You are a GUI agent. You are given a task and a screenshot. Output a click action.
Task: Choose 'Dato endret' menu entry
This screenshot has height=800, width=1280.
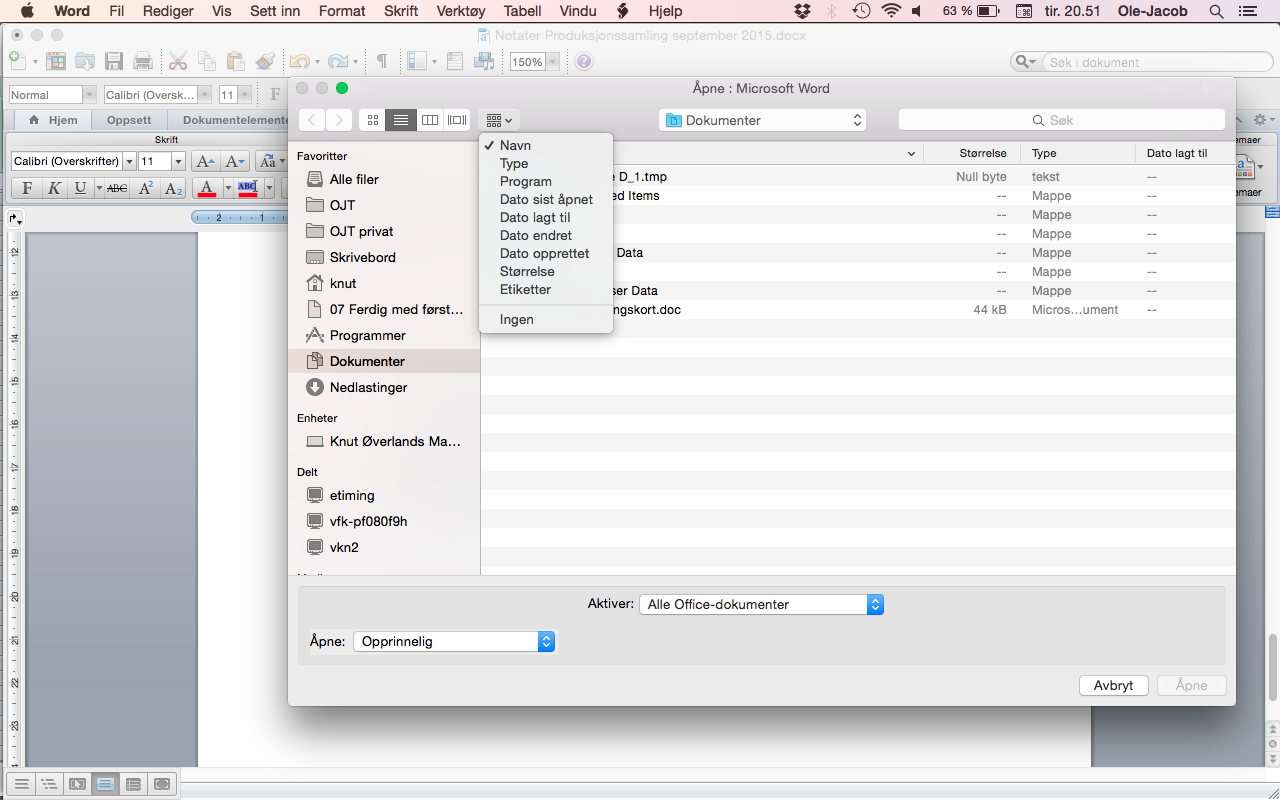pos(546,235)
